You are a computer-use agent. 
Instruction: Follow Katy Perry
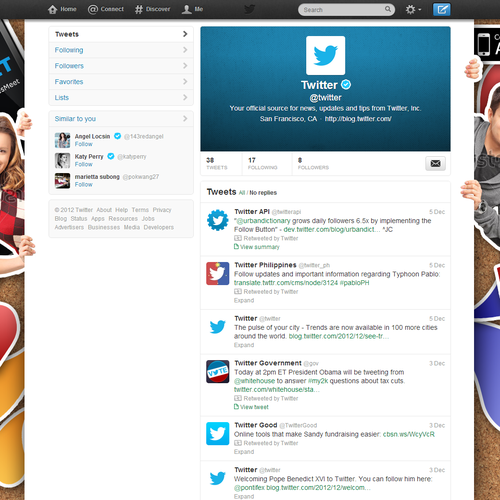click(84, 164)
